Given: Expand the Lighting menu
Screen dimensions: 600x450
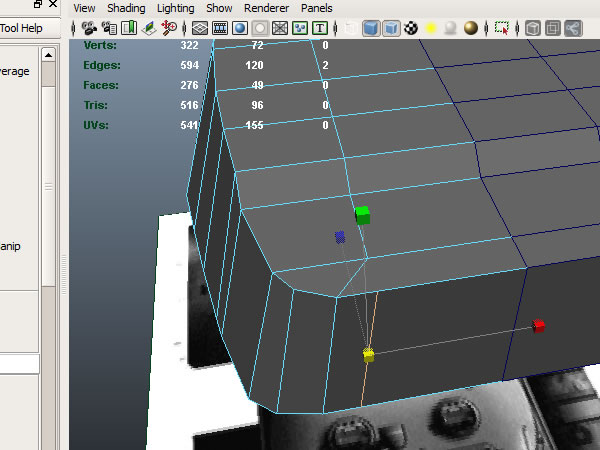Looking at the screenshot, I should (x=175, y=8).
